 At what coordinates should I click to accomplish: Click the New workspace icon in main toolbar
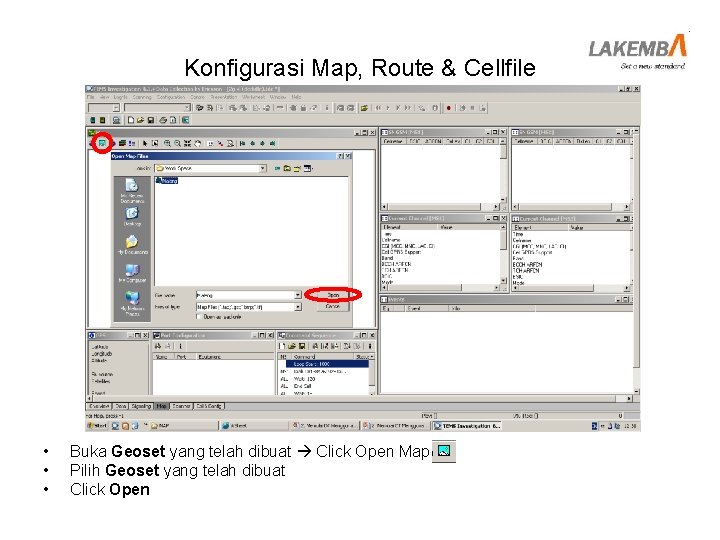coord(131,120)
